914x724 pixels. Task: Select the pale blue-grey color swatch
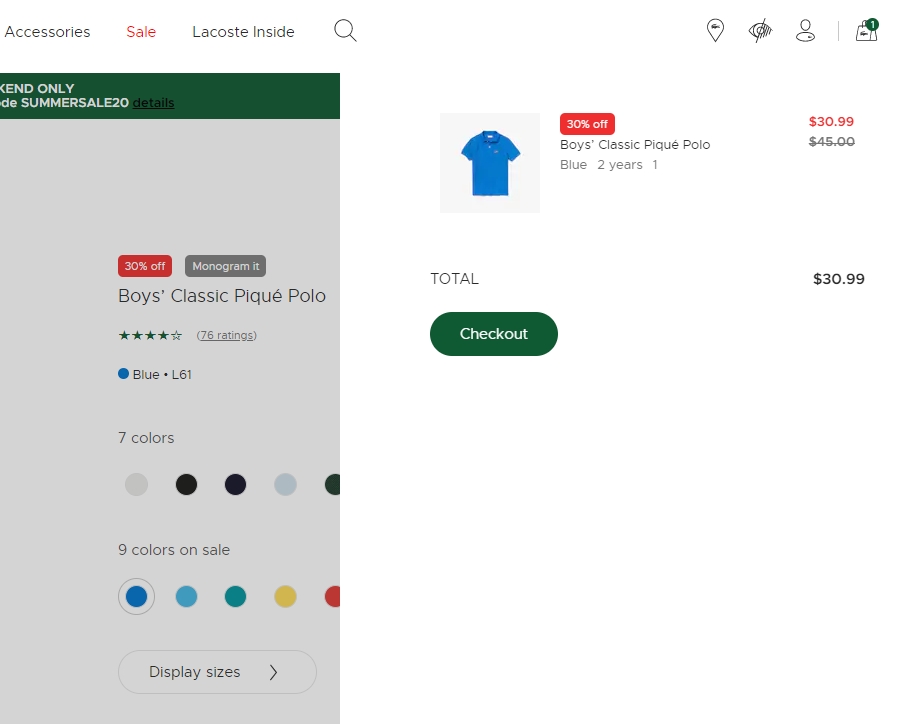coord(286,484)
